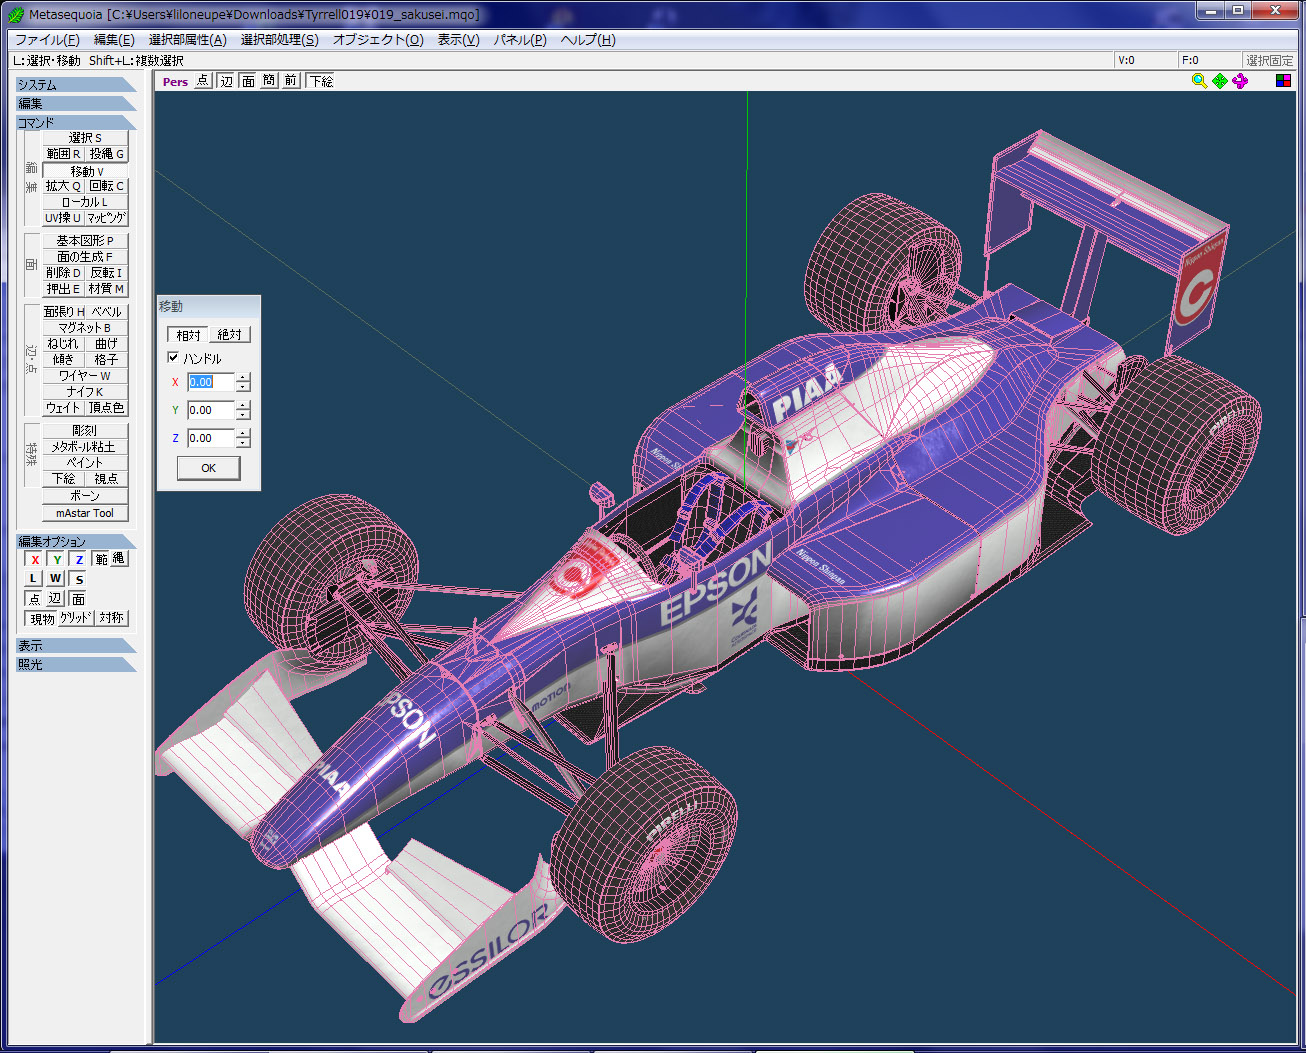1306x1053 pixels.
Task: Toggle the red X axis edit option
Action: coord(35,560)
